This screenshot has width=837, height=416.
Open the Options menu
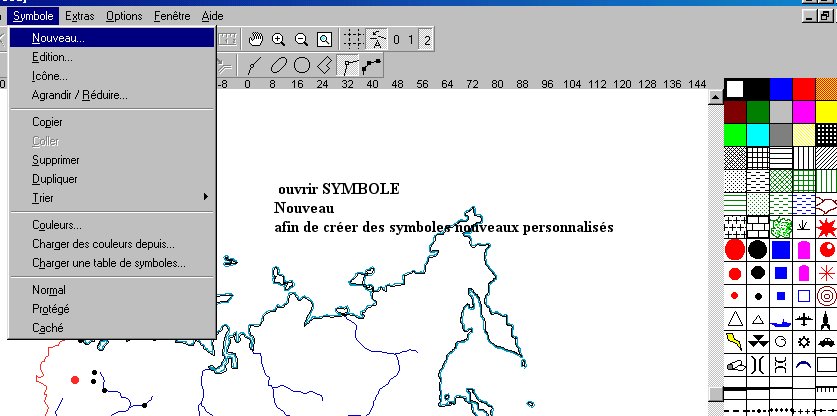tap(124, 16)
